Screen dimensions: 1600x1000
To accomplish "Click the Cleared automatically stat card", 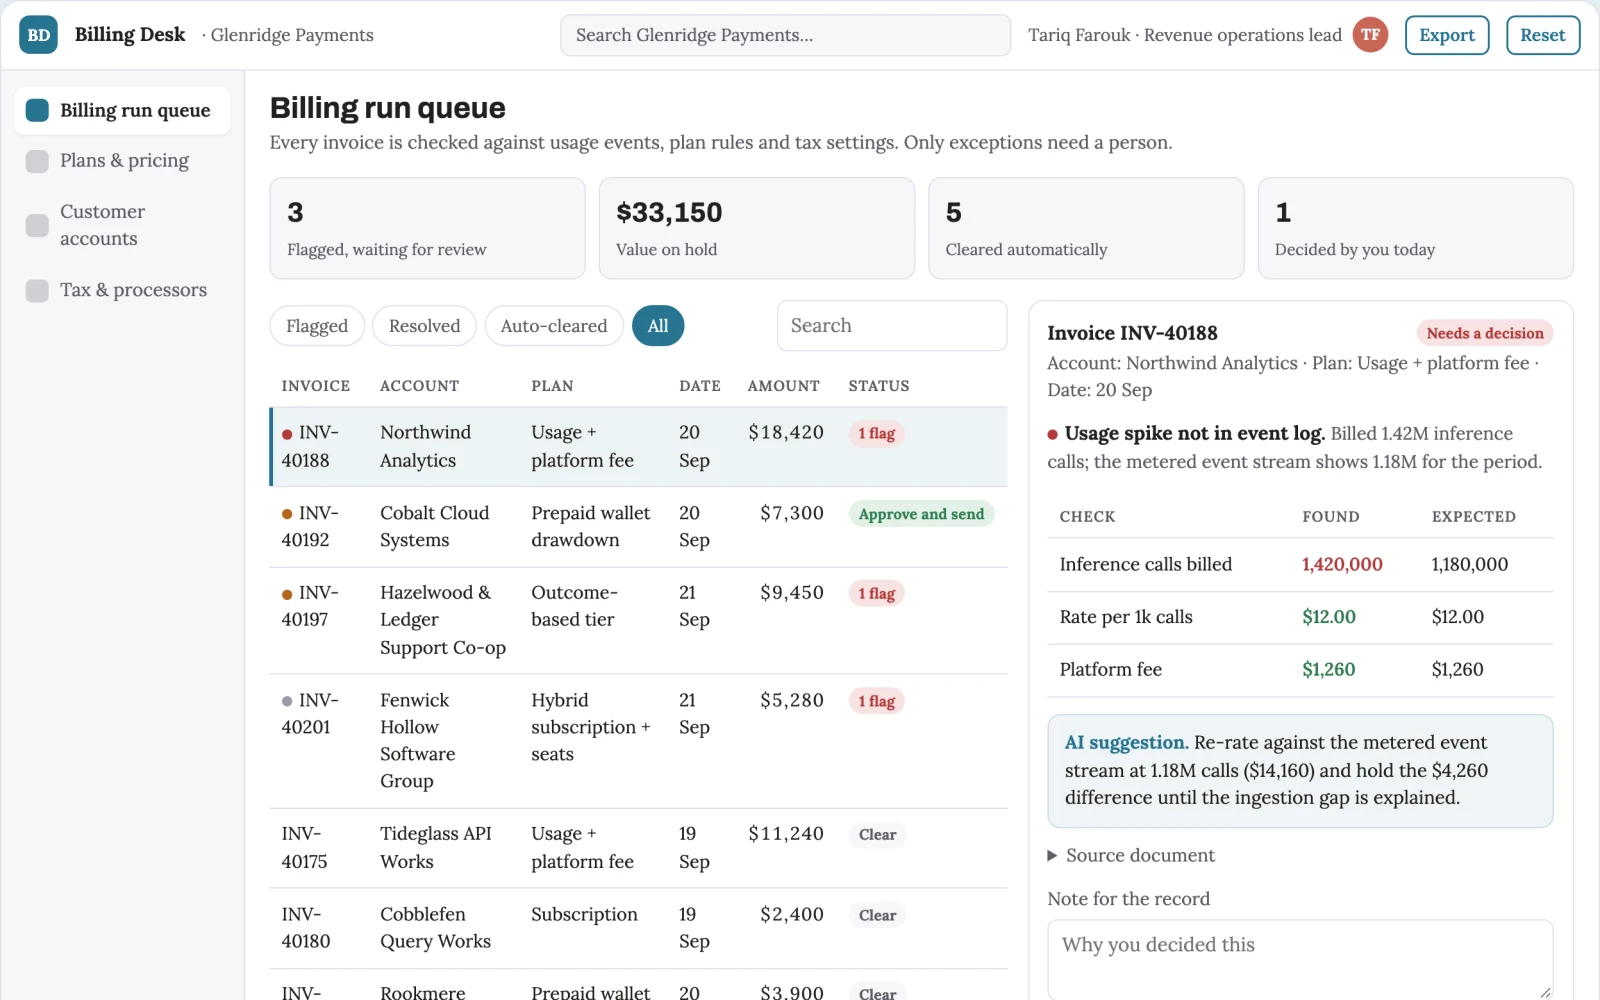I will [x=1086, y=228].
